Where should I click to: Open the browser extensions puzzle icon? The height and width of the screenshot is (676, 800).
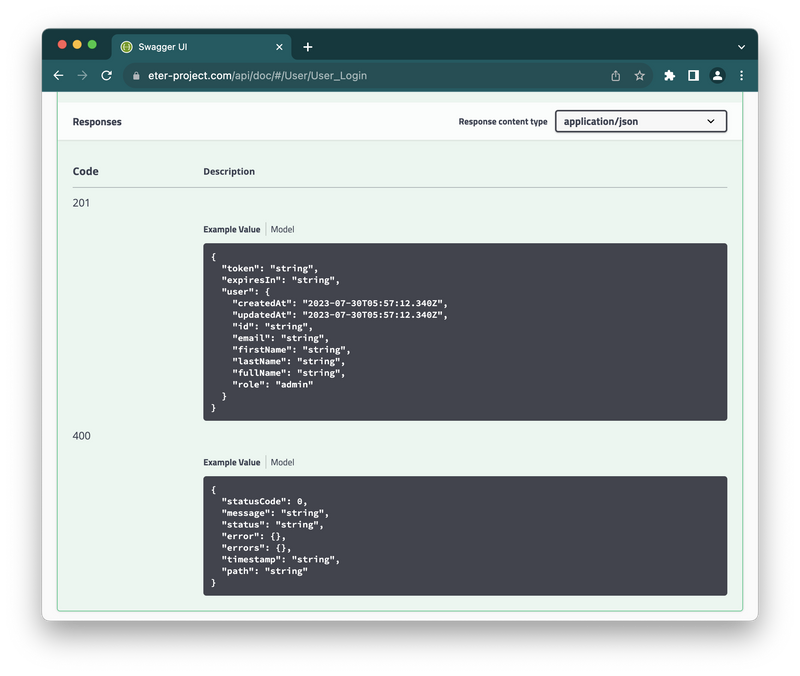click(x=669, y=75)
